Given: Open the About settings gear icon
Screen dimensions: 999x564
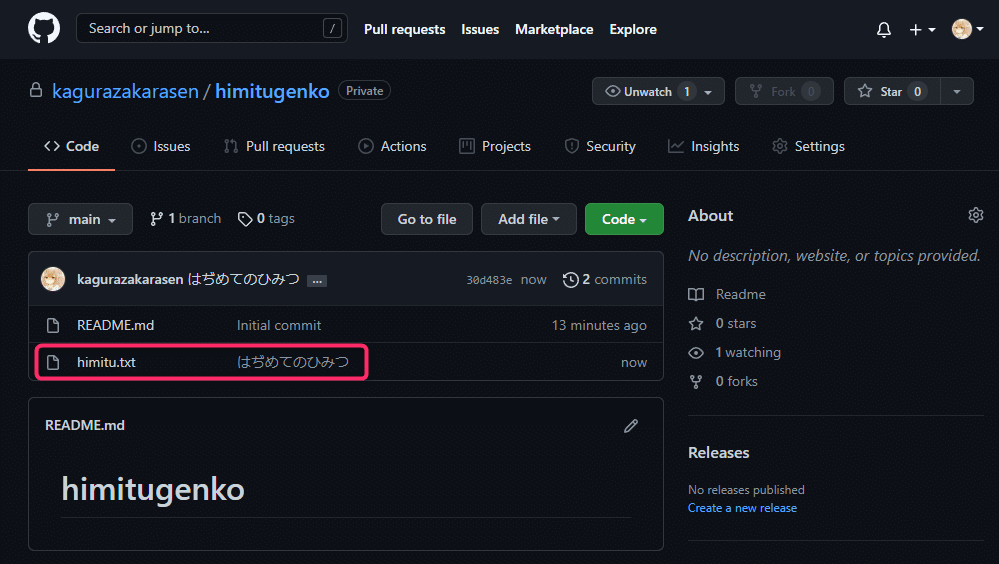Looking at the screenshot, I should [x=975, y=215].
